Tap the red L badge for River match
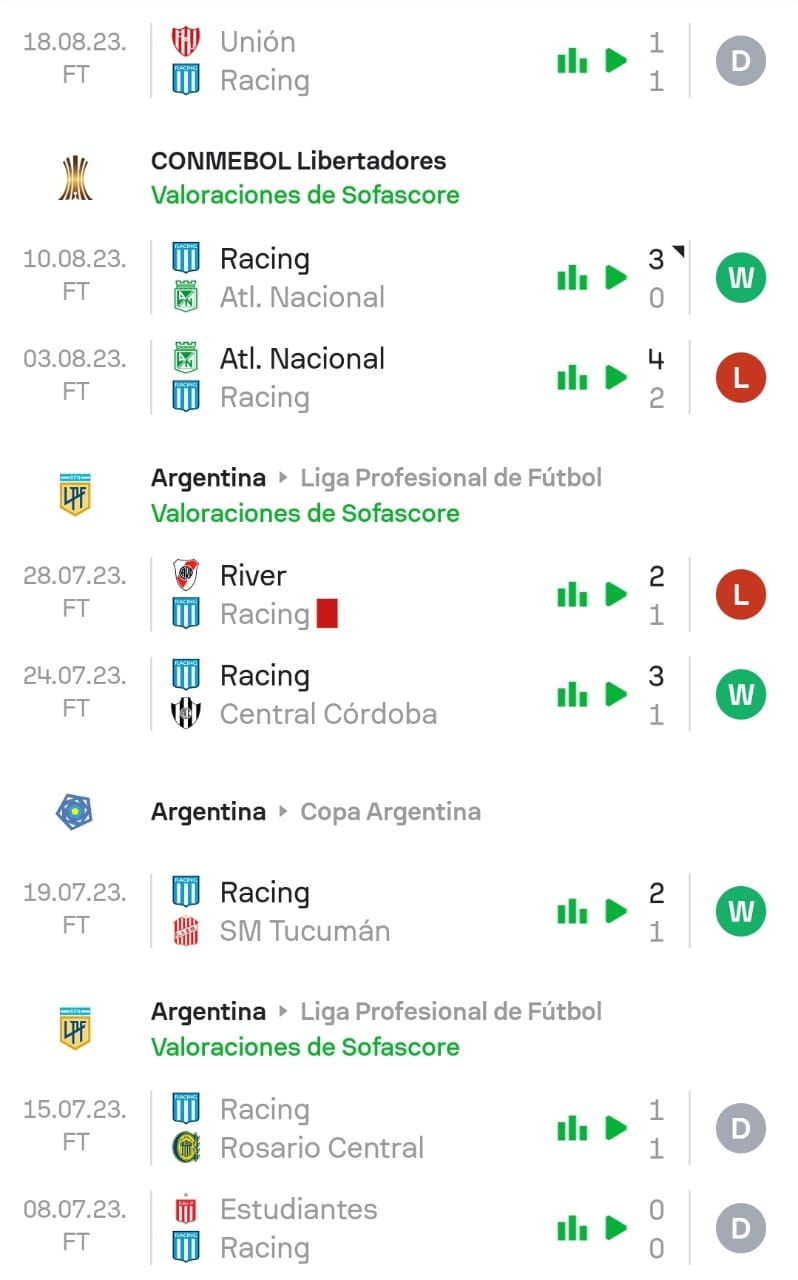Screen dimensions: 798x1280 click(741, 595)
